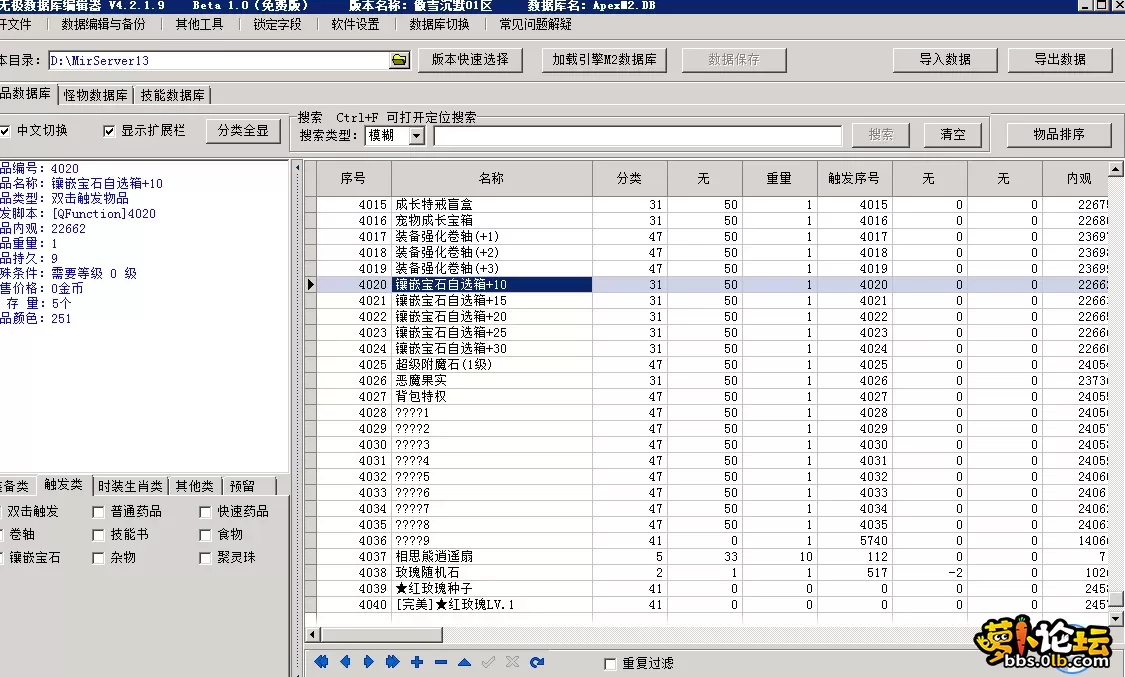Delete the record with the minus icon
Screen dimensions: 1125x677
[x=441, y=662]
